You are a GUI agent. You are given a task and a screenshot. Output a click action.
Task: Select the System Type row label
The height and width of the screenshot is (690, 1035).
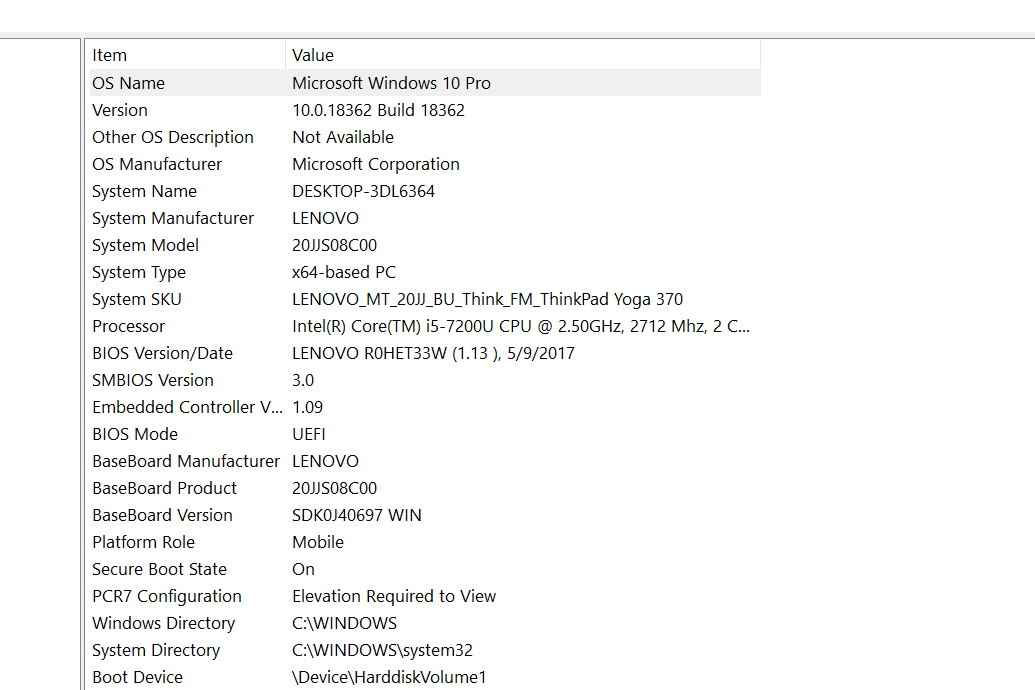[139, 273]
